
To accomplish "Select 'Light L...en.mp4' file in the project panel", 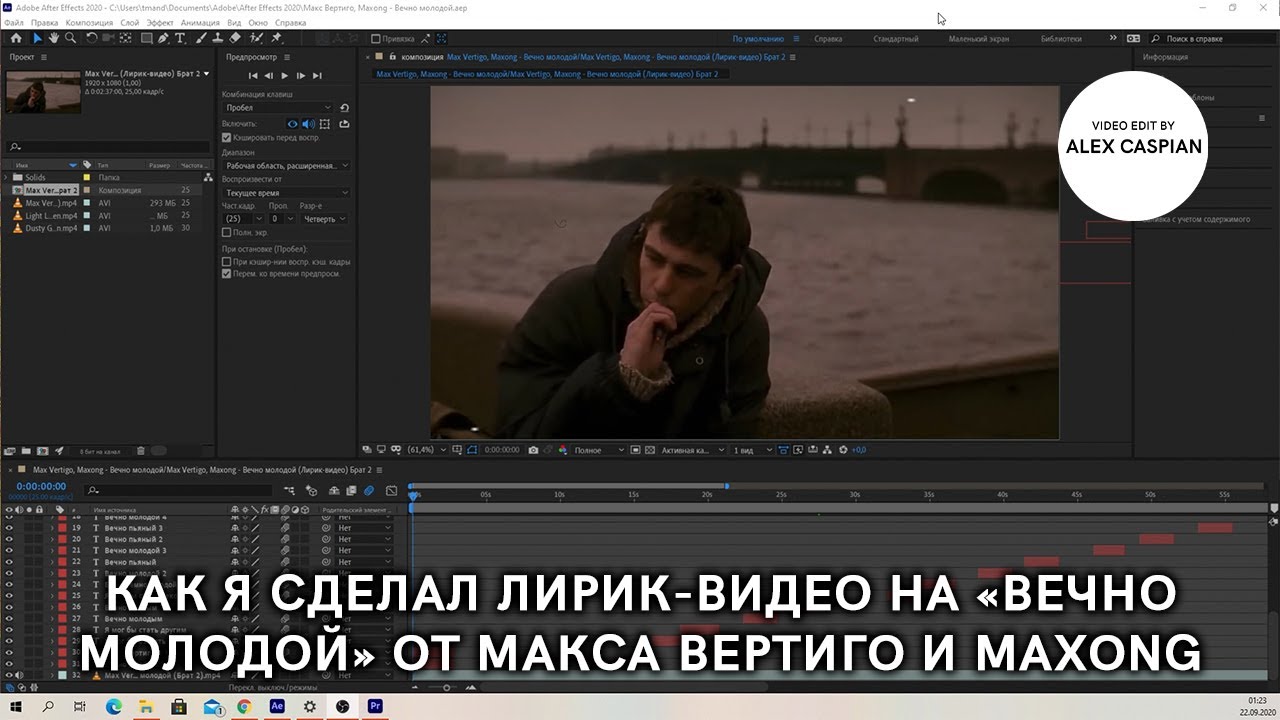I will pyautogui.click(x=50, y=215).
